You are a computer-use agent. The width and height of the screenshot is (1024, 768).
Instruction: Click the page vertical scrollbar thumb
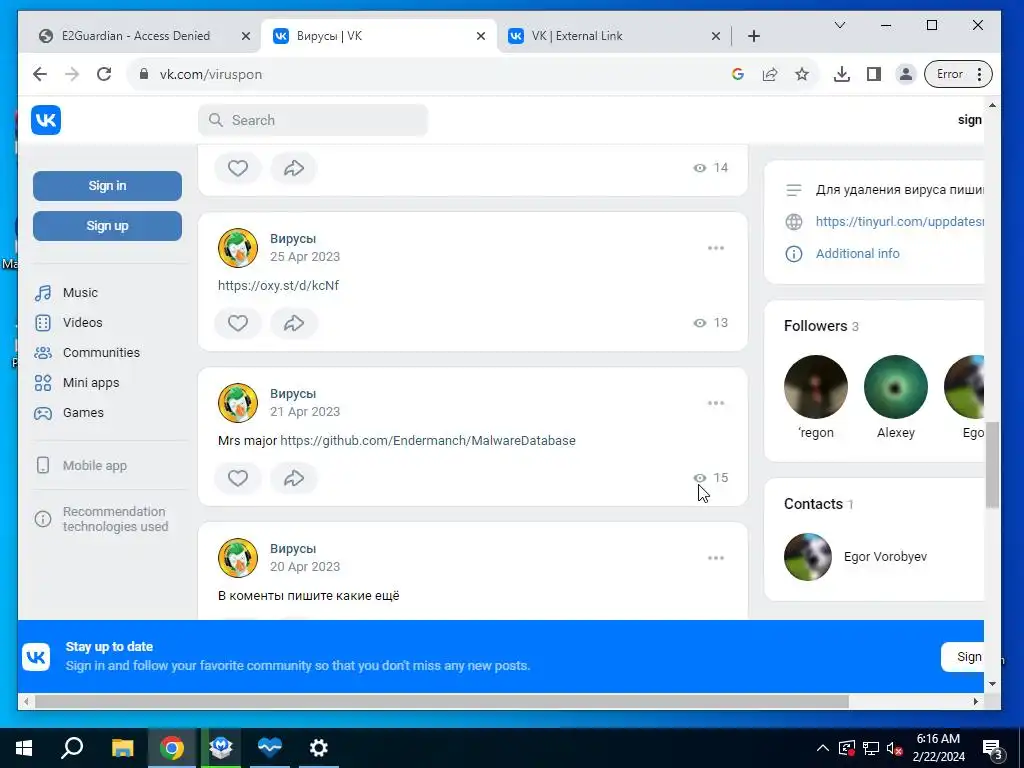(992, 464)
